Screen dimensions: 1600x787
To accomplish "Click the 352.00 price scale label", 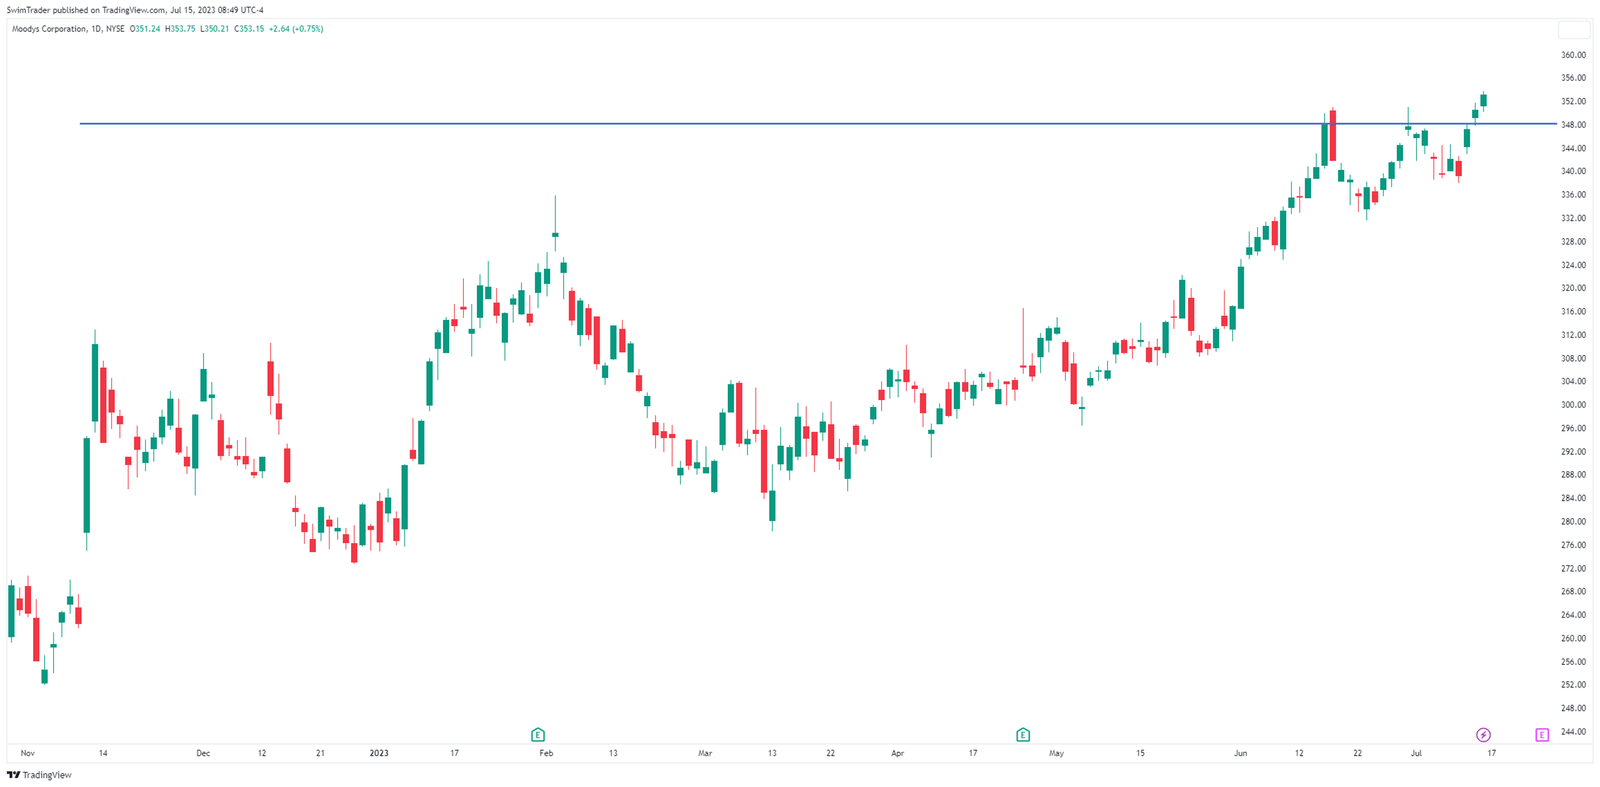I will click(1573, 102).
